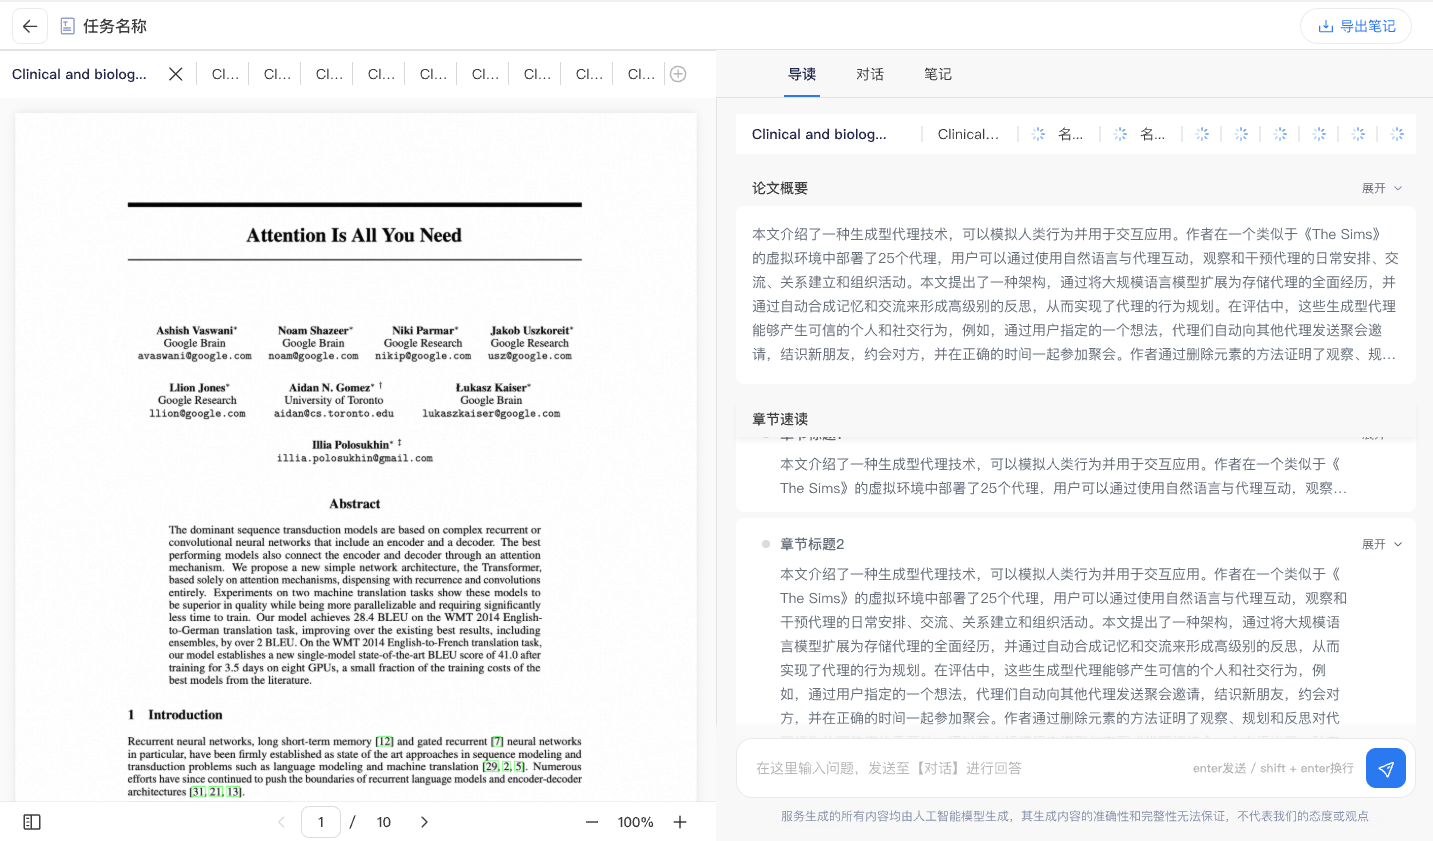Screen dimensions: 1433x841
Task: Toggle the PDF sidebar panel icon
Action: [x=32, y=822]
